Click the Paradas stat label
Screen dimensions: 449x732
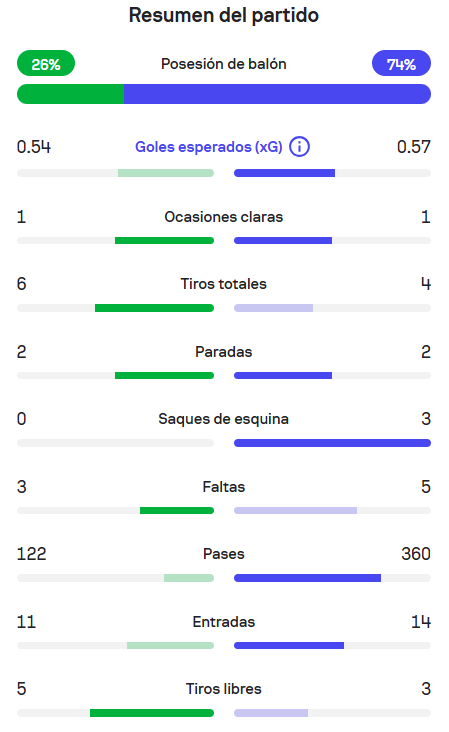224,352
